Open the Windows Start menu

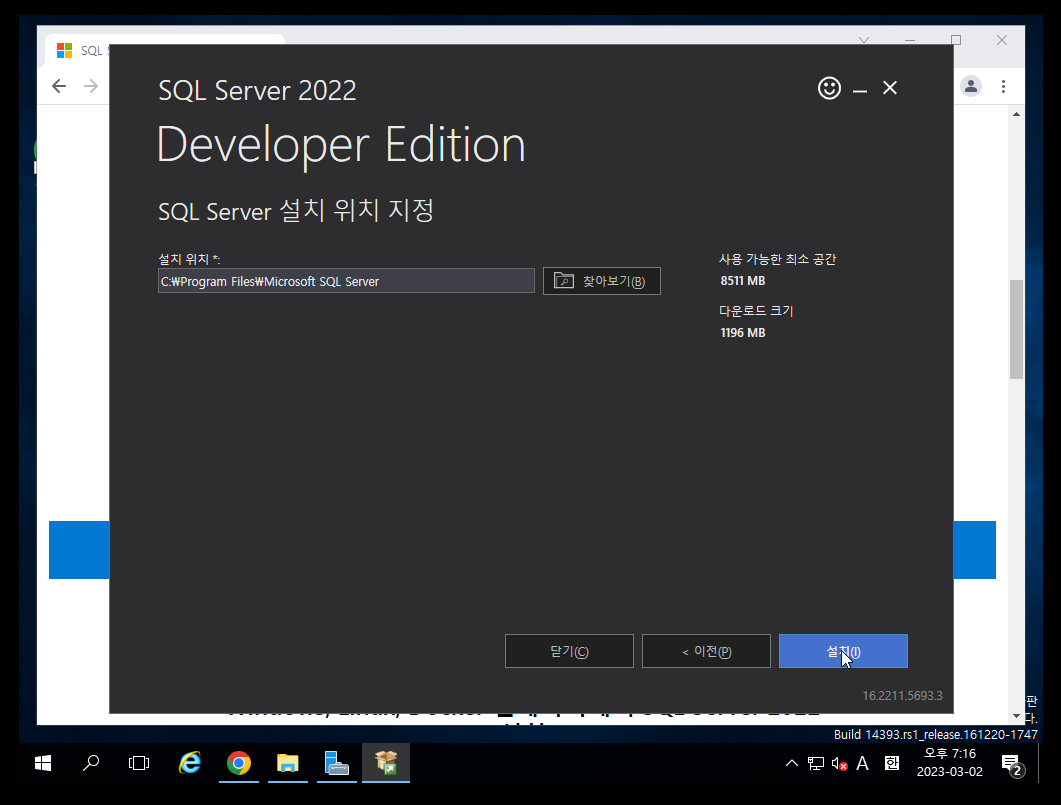click(43, 763)
